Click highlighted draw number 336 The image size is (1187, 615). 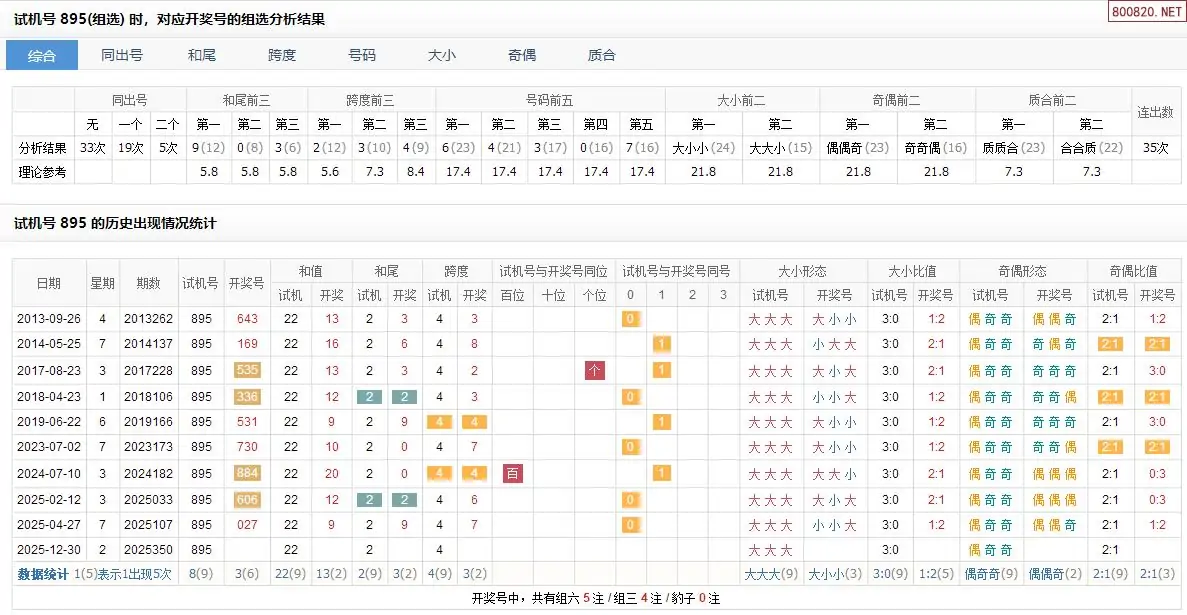[x=246, y=397]
